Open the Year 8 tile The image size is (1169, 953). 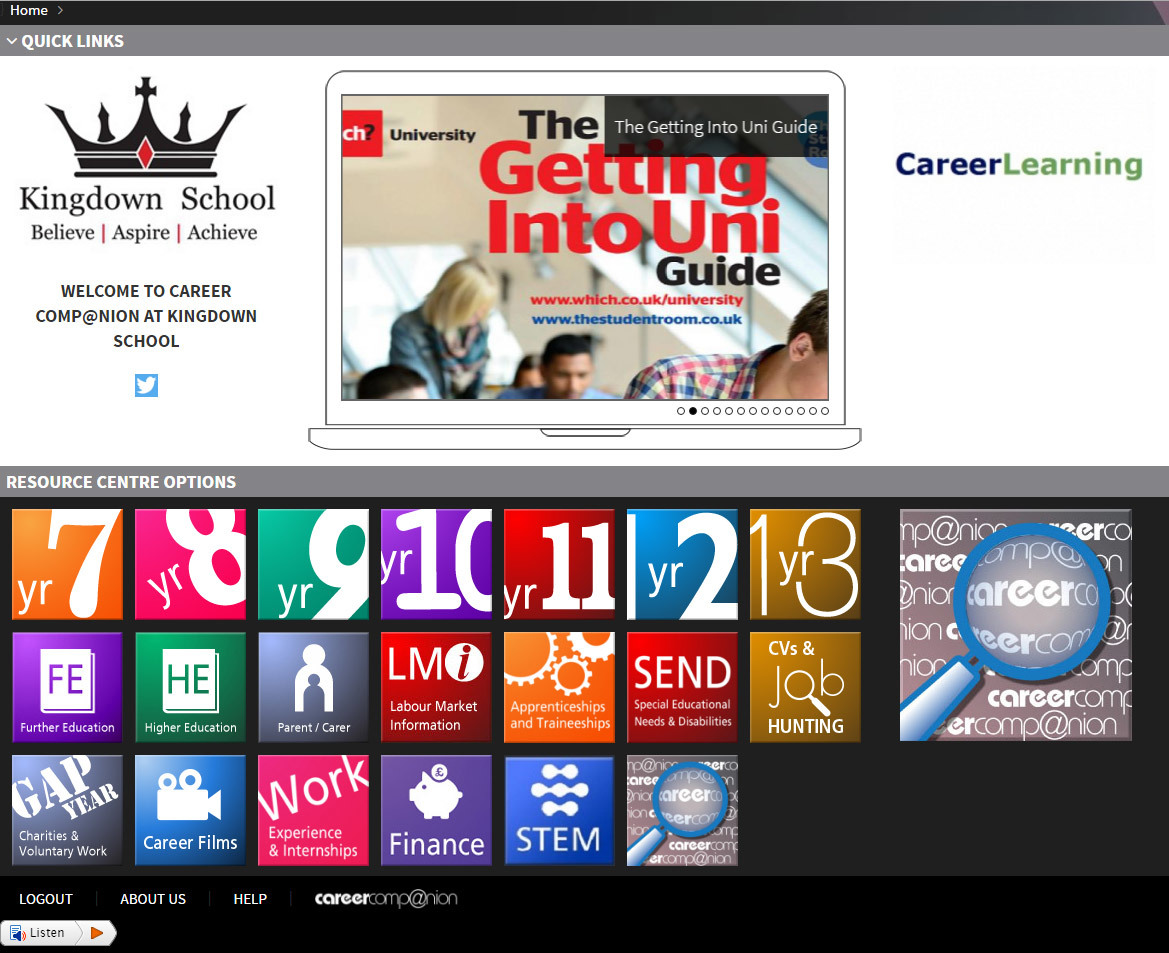190,564
